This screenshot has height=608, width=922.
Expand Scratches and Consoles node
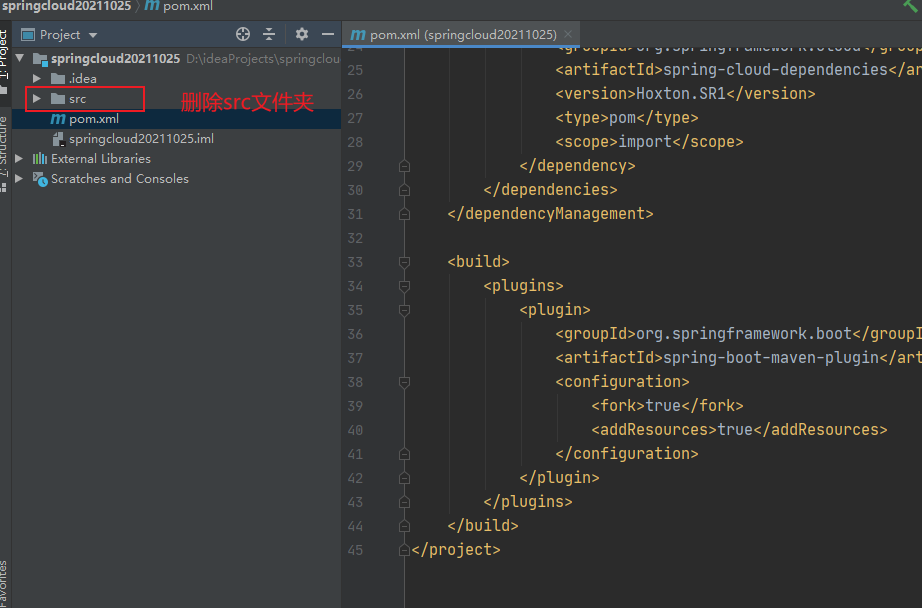pyautogui.click(x=19, y=179)
